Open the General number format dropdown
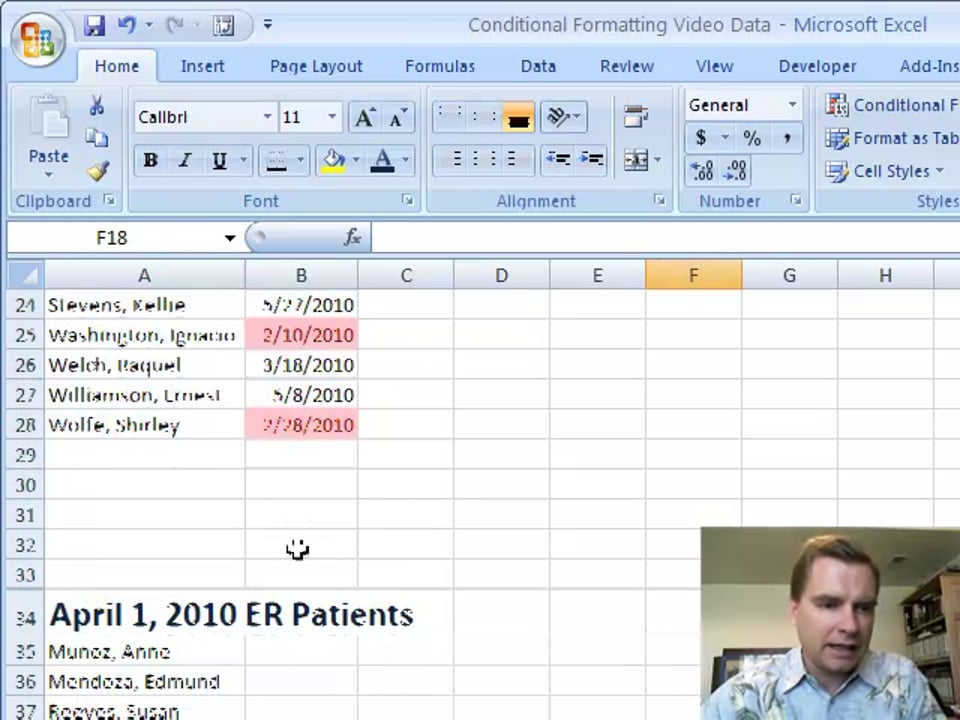The width and height of the screenshot is (960, 720). pyautogui.click(x=792, y=105)
